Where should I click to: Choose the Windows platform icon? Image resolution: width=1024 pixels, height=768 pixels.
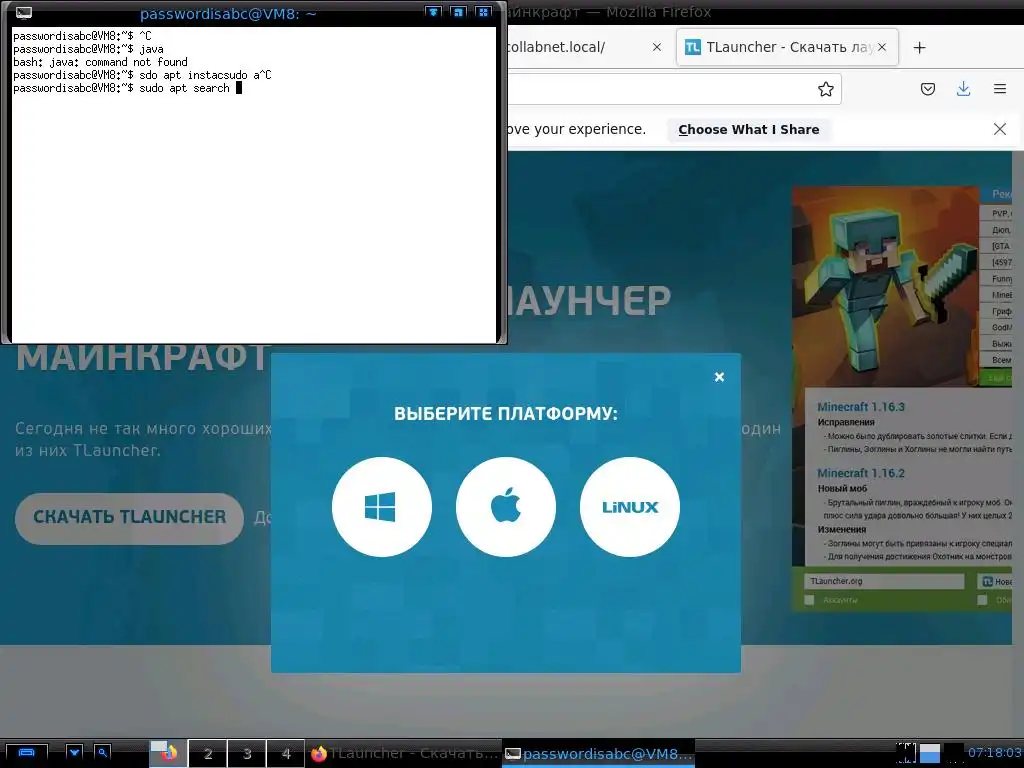pos(381,507)
